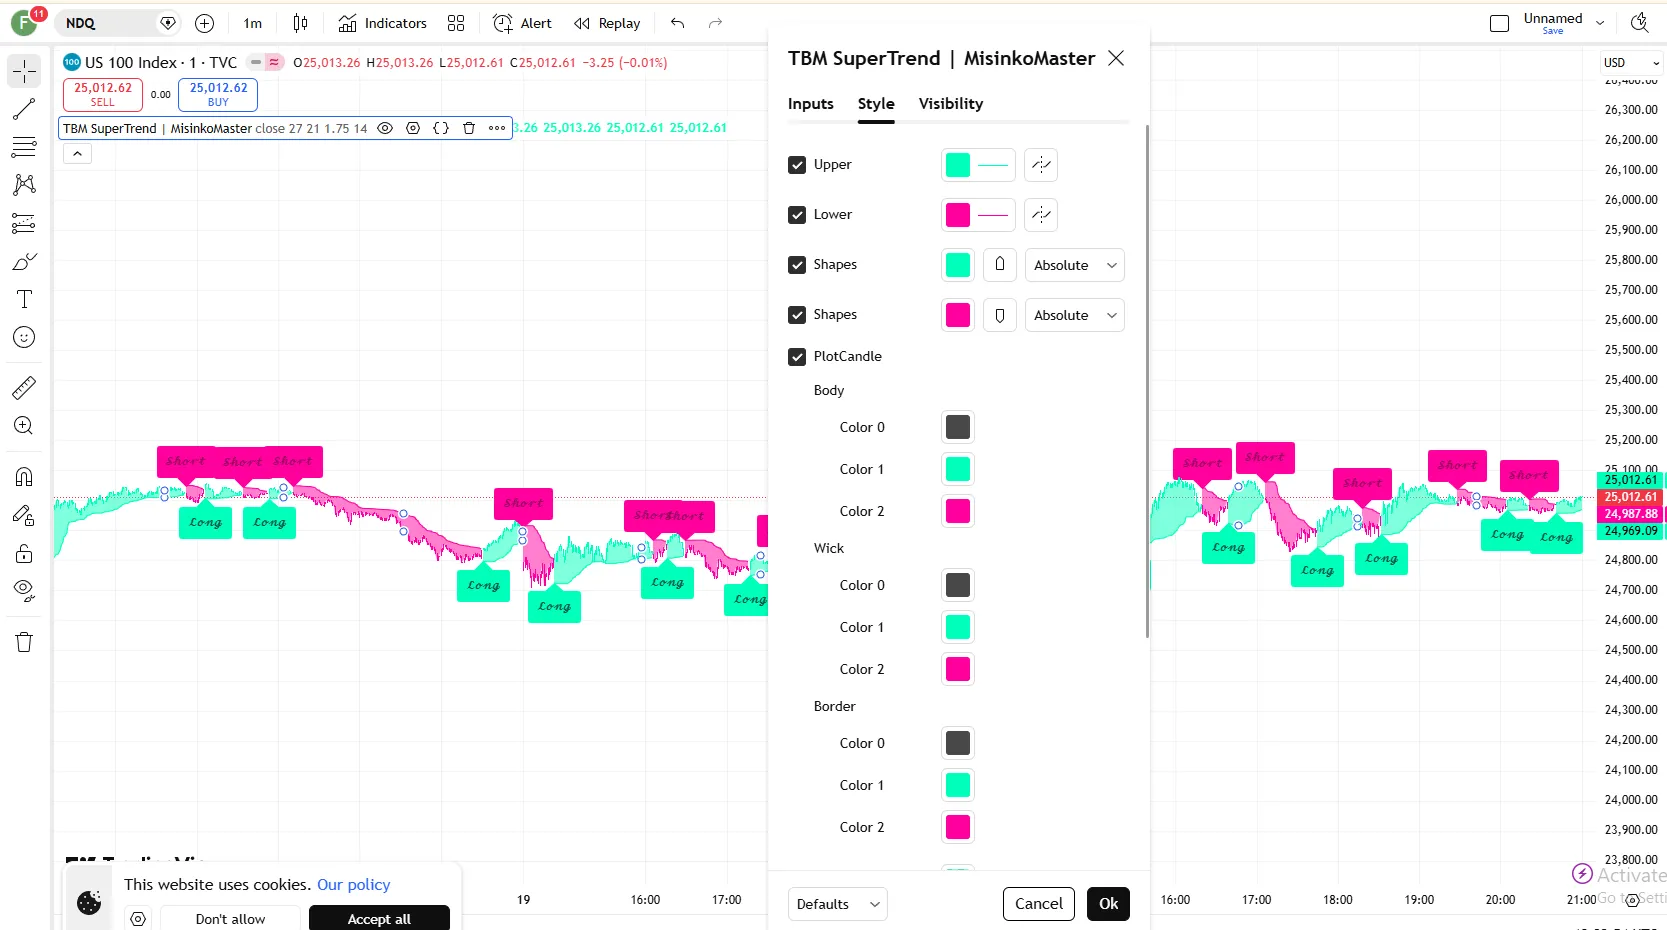Create an Alert from the toolbar
The height and width of the screenshot is (930, 1667).
(522, 23)
